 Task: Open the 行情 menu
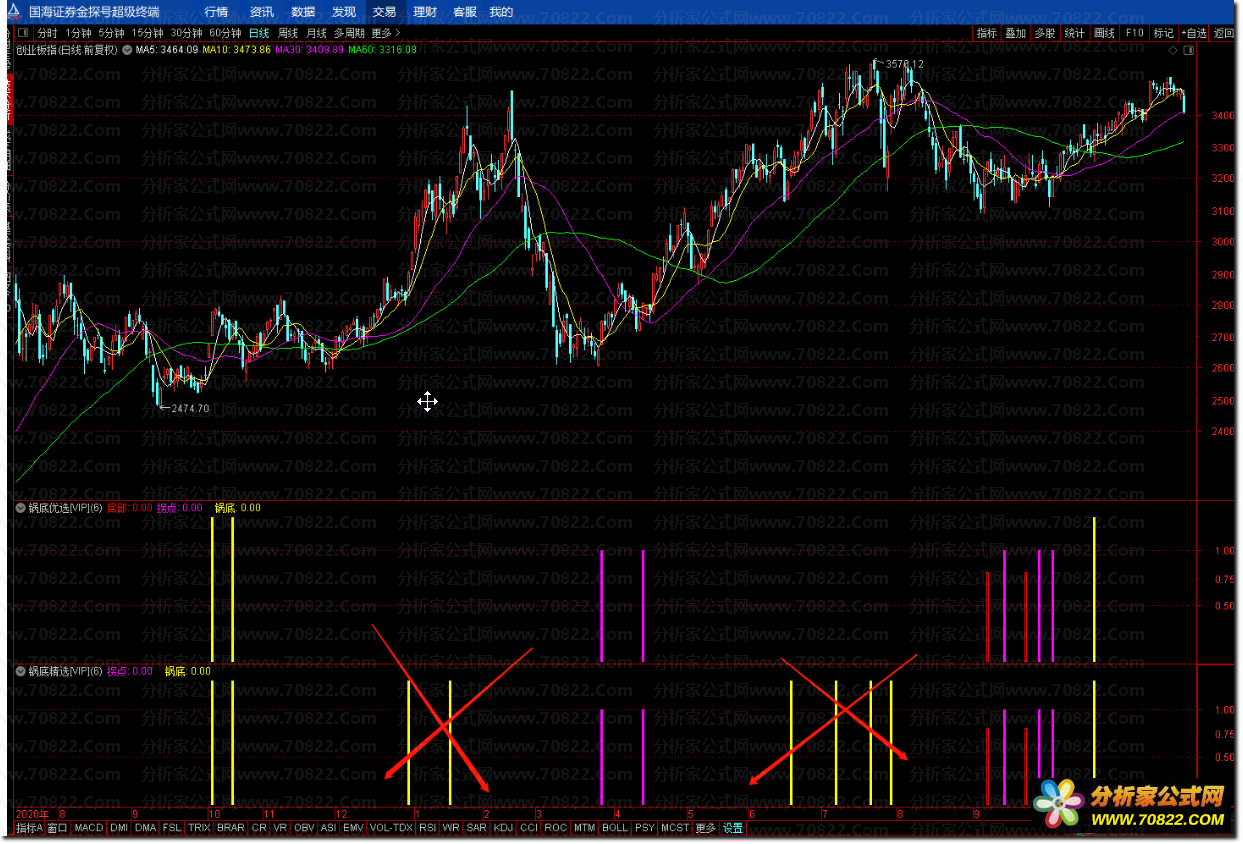[x=216, y=12]
